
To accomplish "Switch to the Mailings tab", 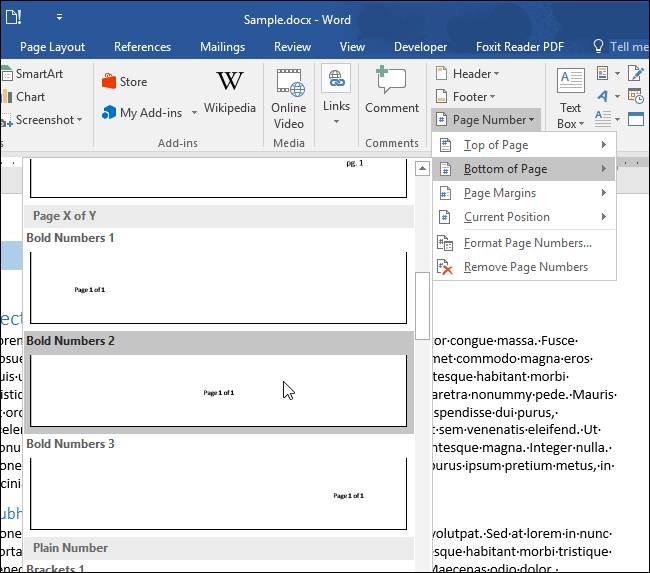I will pos(222,47).
